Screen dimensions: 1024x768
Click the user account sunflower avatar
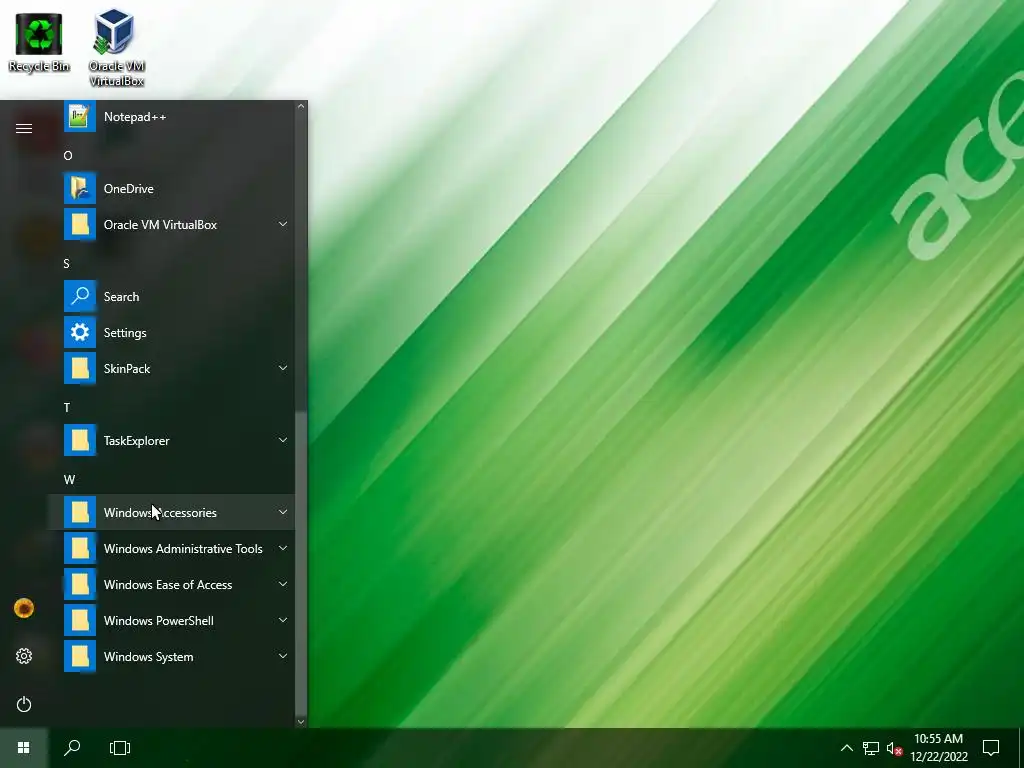[24, 609]
